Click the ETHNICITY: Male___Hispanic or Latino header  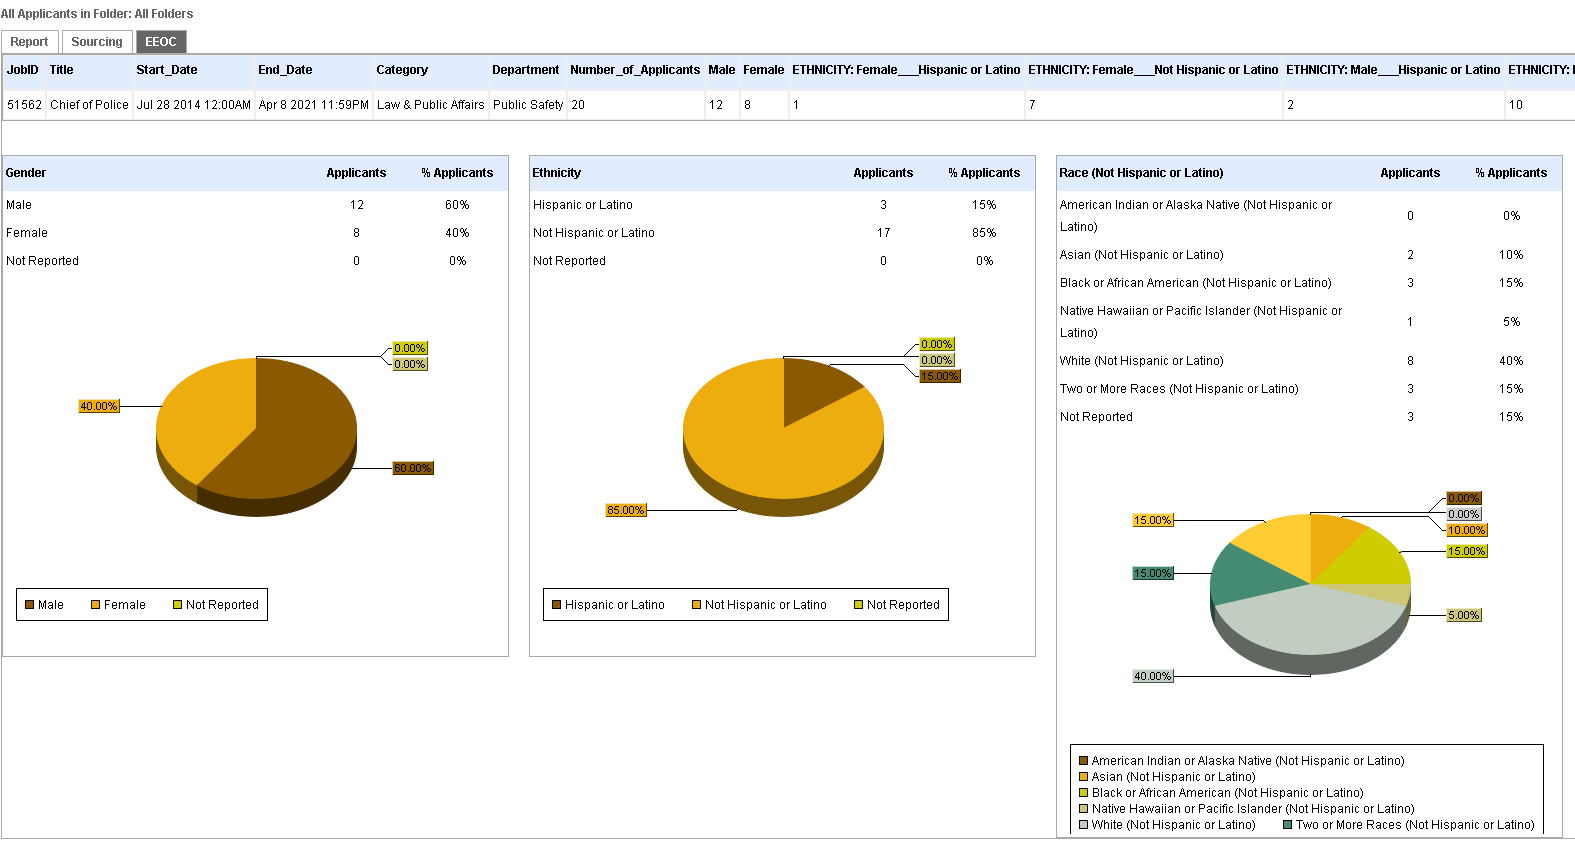pos(1393,70)
